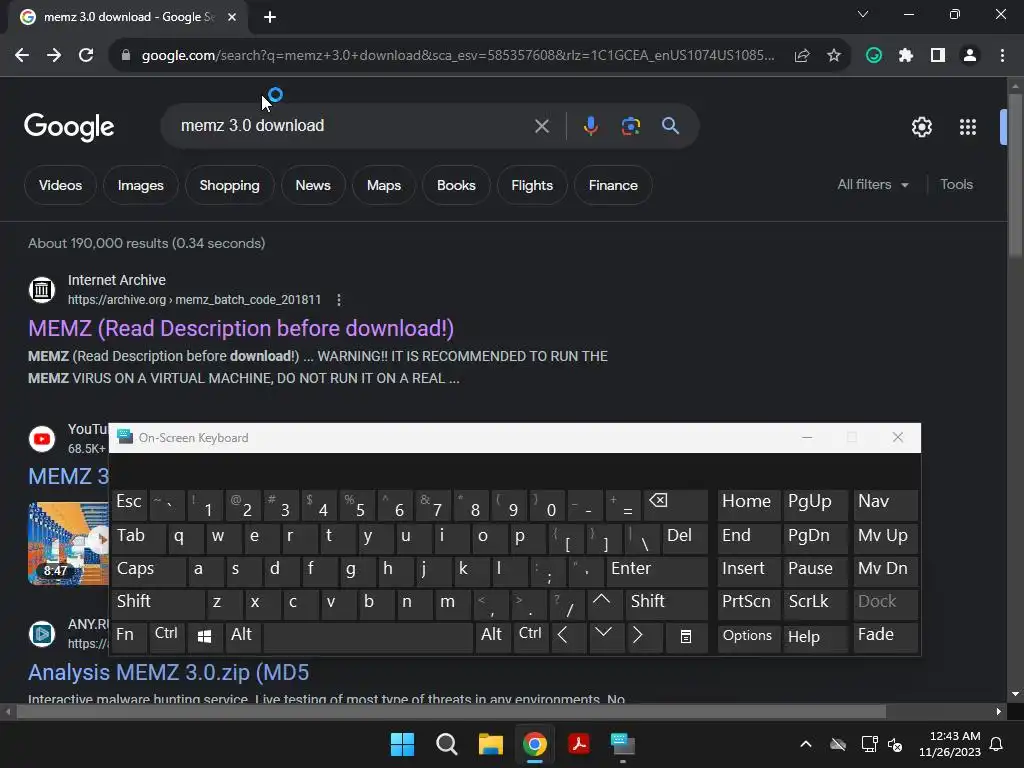The height and width of the screenshot is (768, 1024).
Task: Click the Google logo
Action: [x=69, y=127]
